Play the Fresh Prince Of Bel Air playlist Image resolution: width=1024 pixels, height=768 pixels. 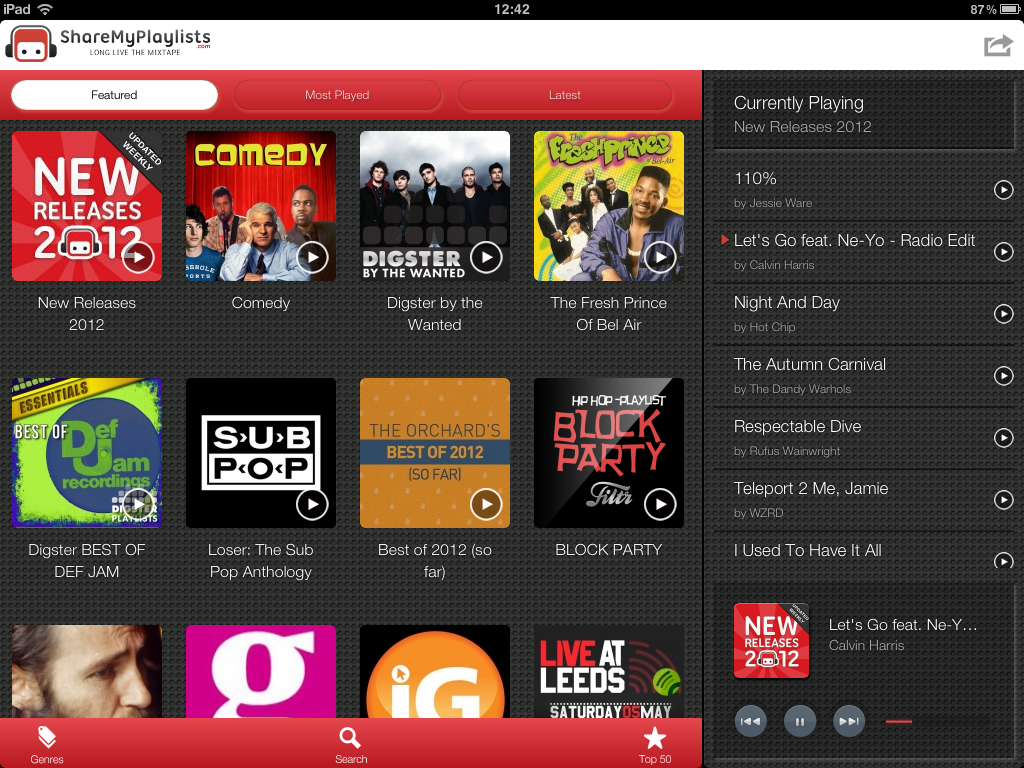coord(660,257)
